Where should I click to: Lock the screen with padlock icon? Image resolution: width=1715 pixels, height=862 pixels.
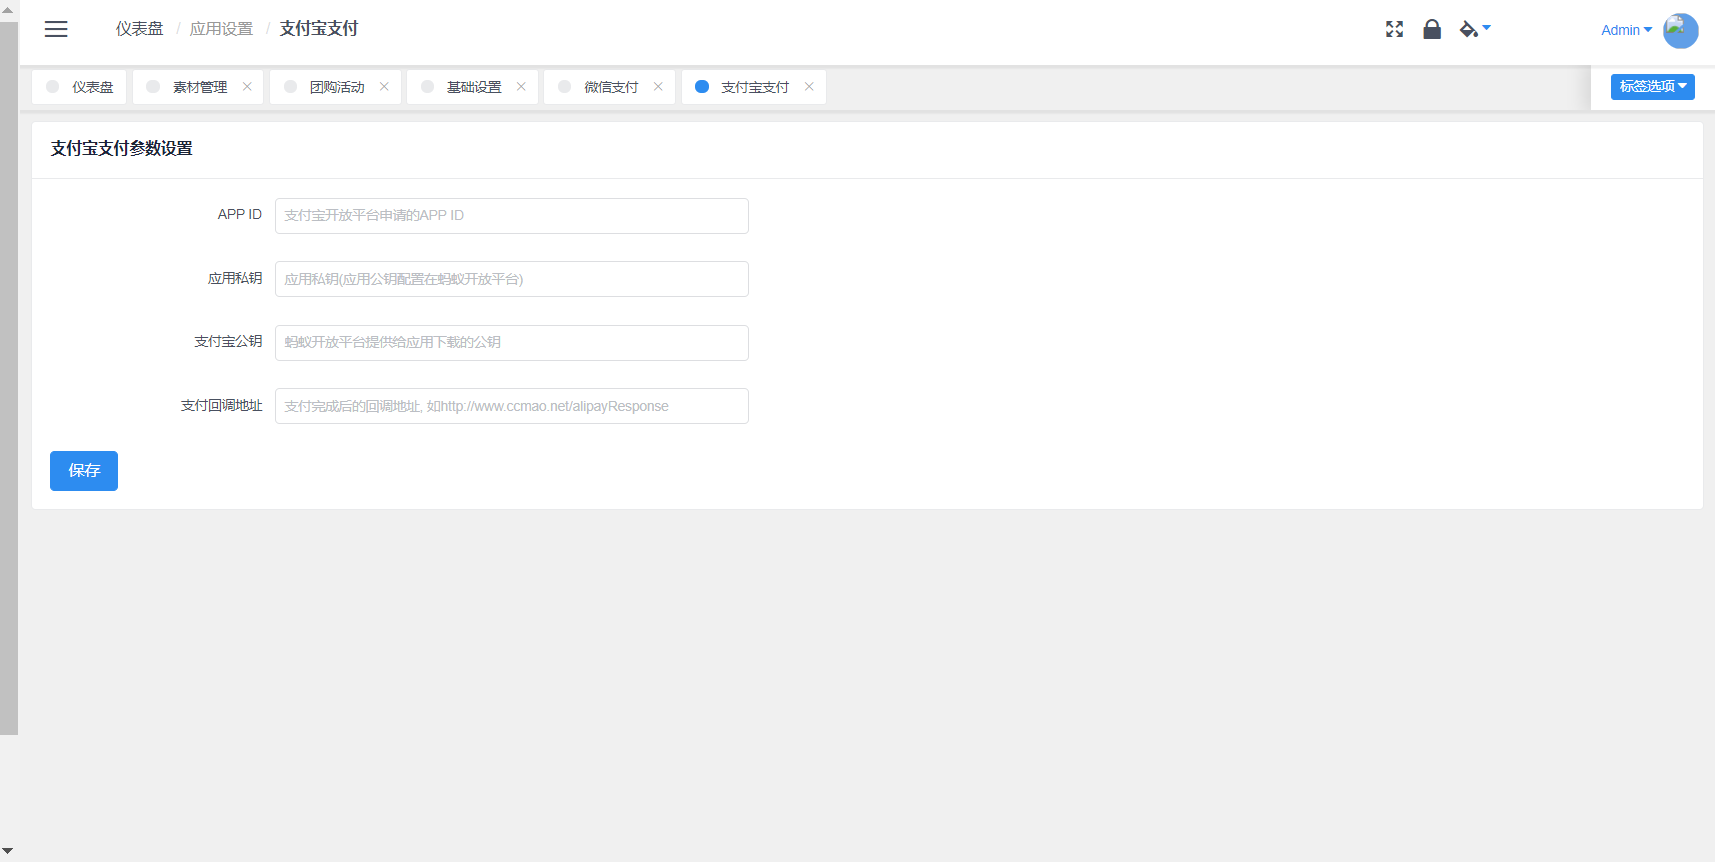[1432, 29]
